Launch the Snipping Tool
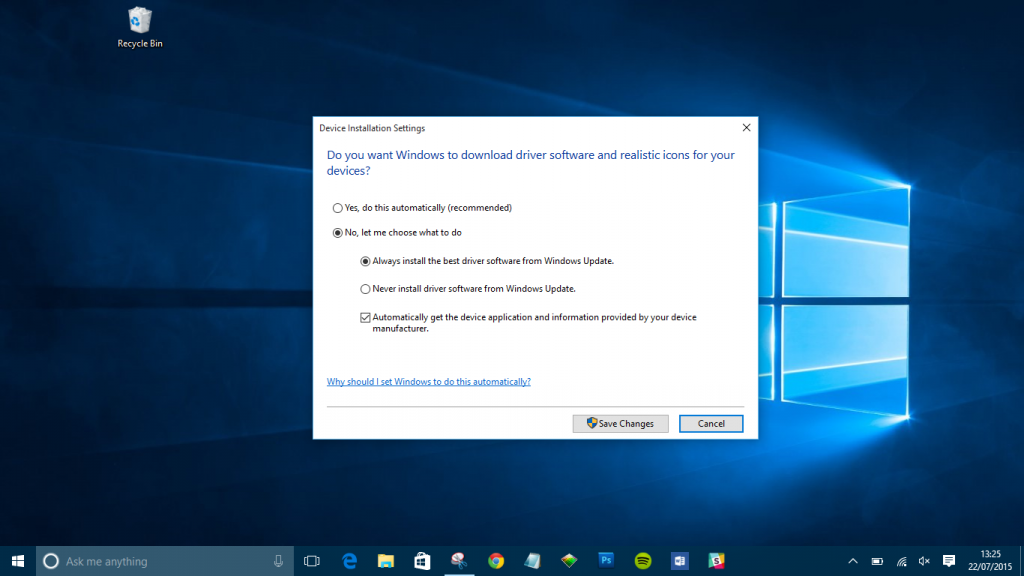 pos(459,560)
